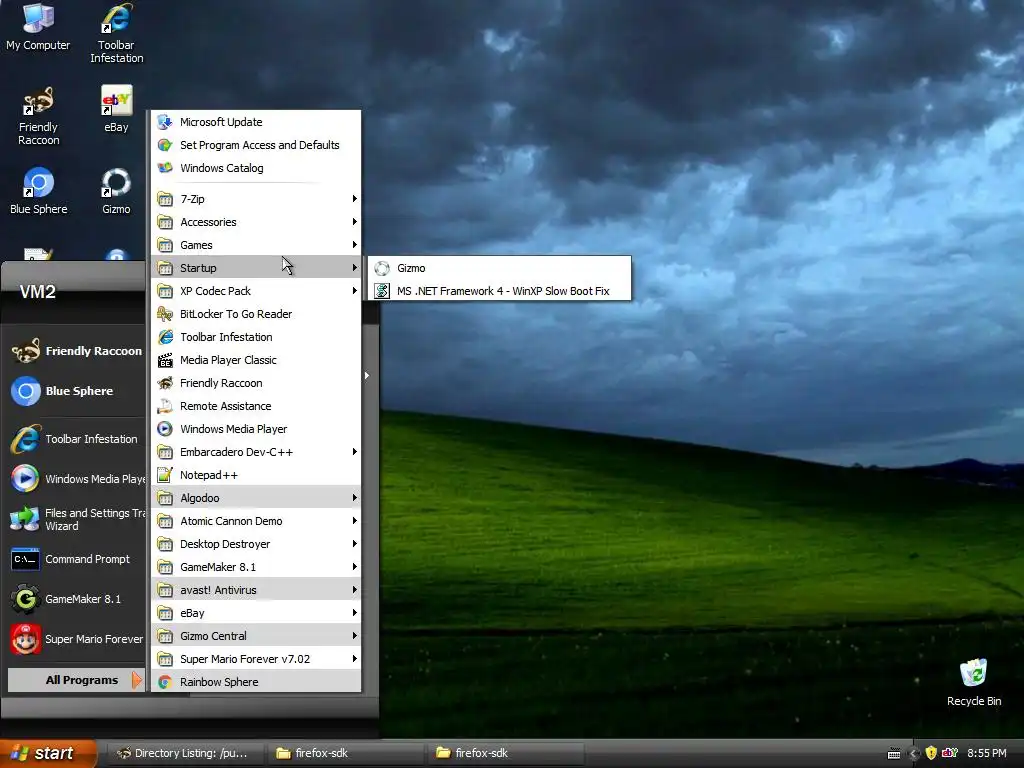
Task: Click Gizmo icon in Startup submenu
Action: click(x=382, y=268)
